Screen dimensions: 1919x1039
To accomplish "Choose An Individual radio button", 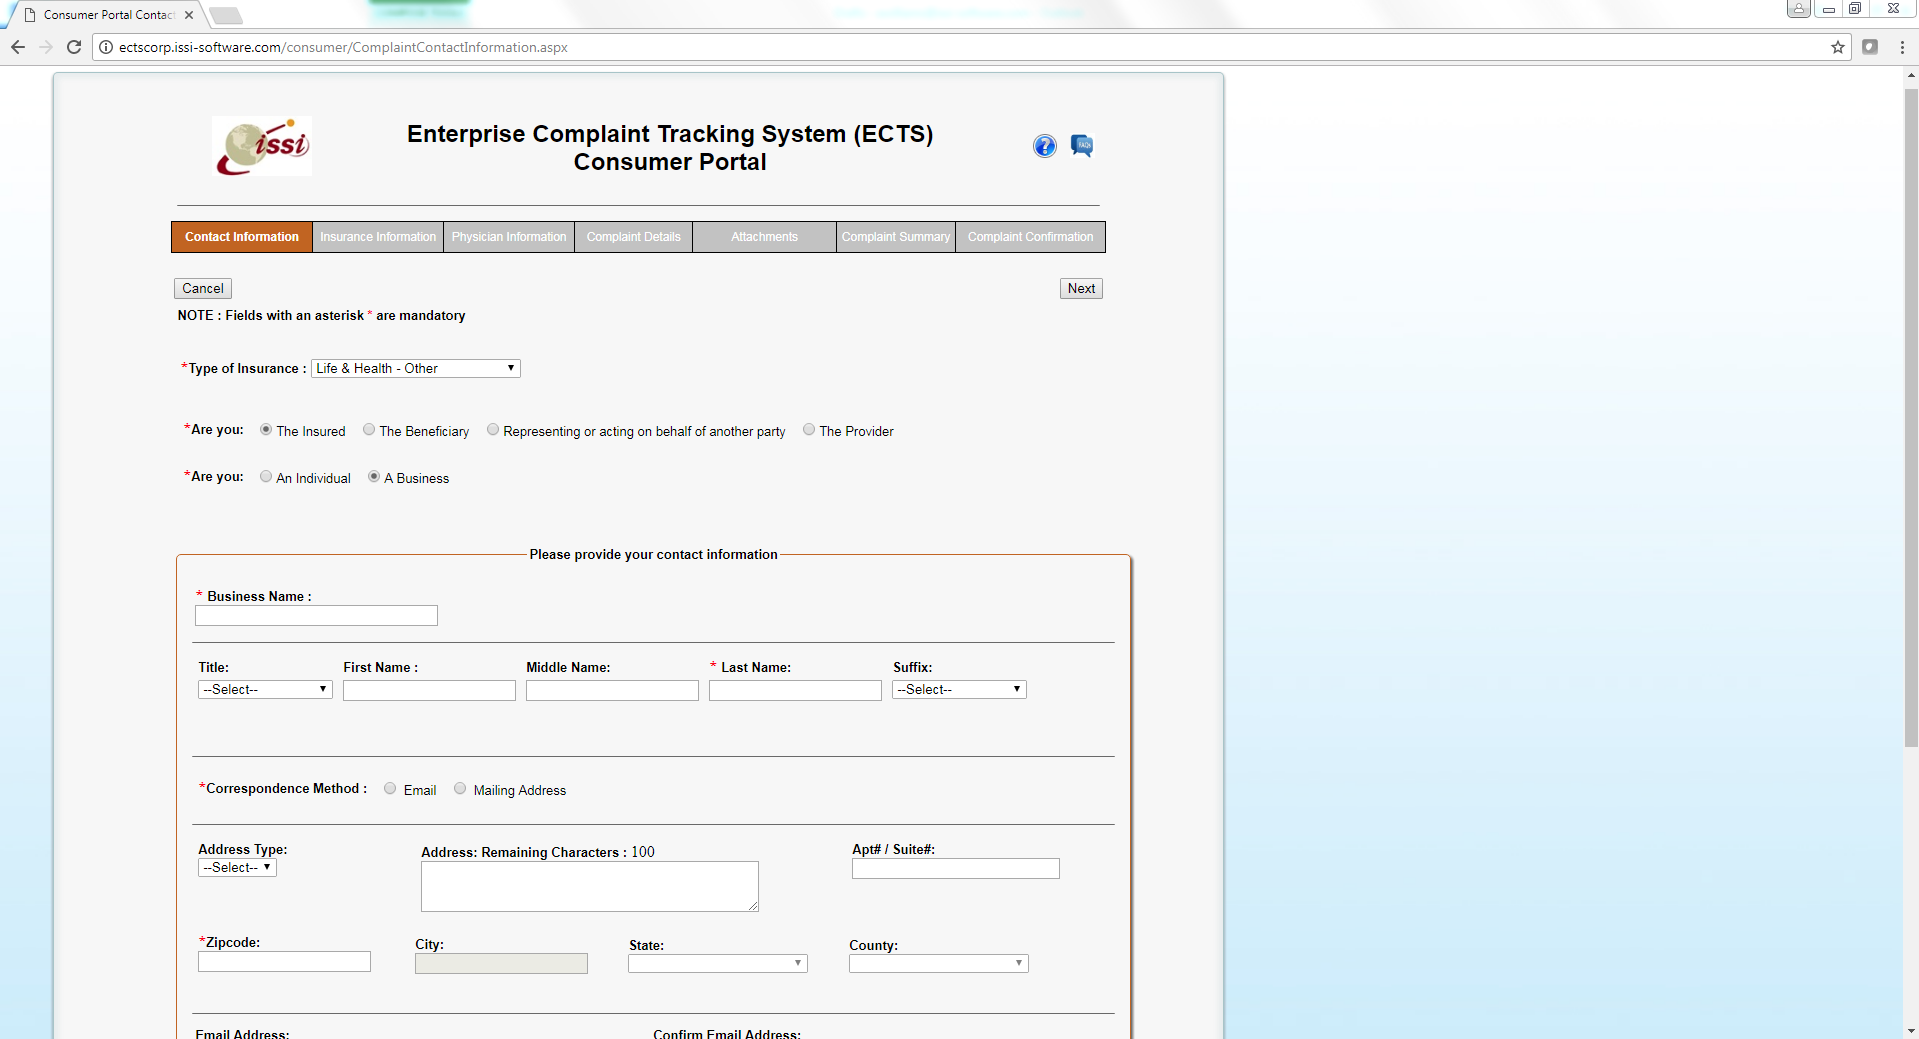I will point(266,477).
